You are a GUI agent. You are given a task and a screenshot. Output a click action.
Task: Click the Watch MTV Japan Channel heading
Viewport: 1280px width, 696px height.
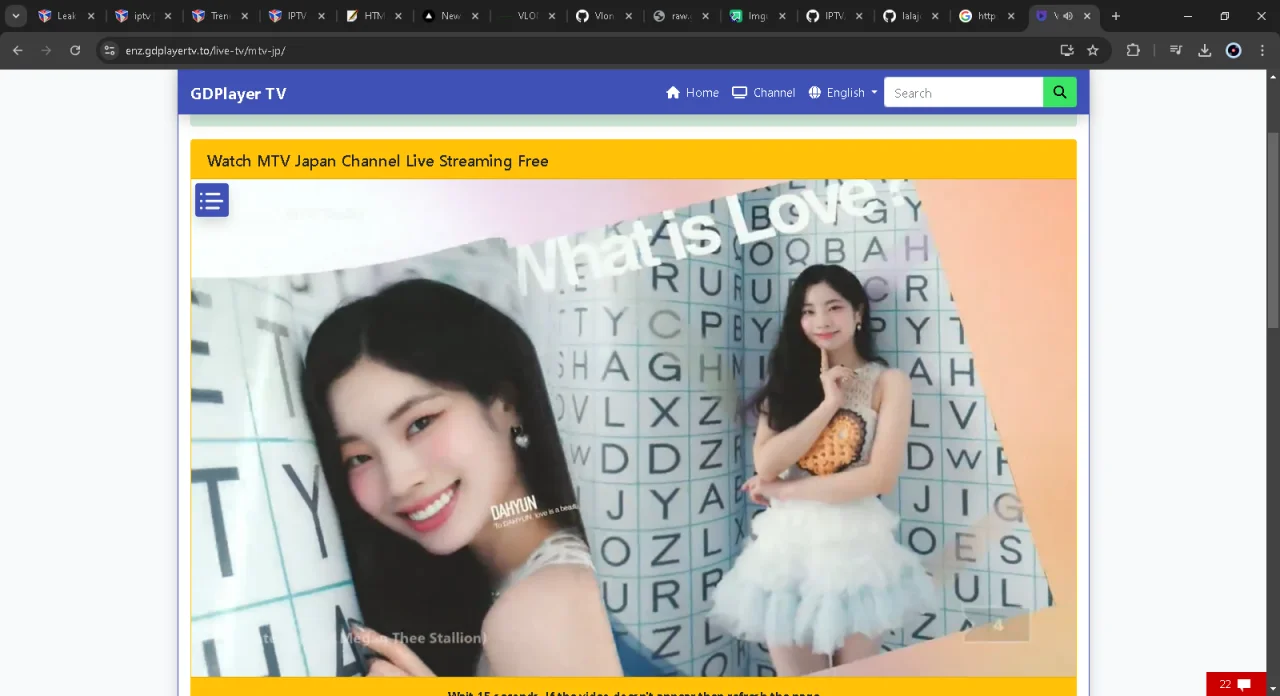(x=377, y=161)
